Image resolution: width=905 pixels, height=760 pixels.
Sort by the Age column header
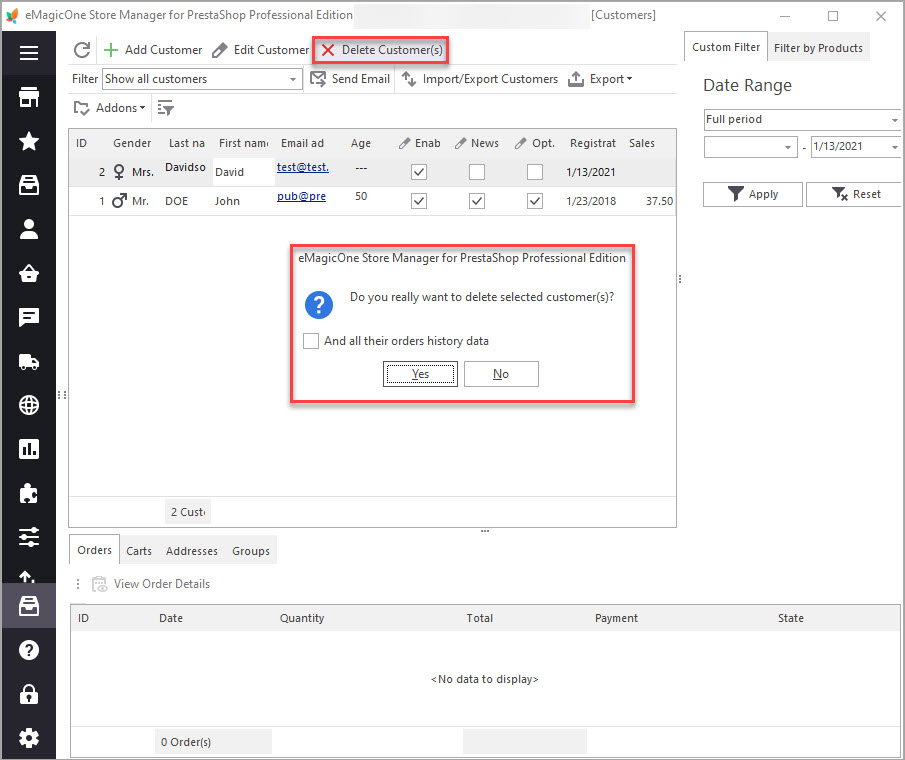(x=361, y=143)
